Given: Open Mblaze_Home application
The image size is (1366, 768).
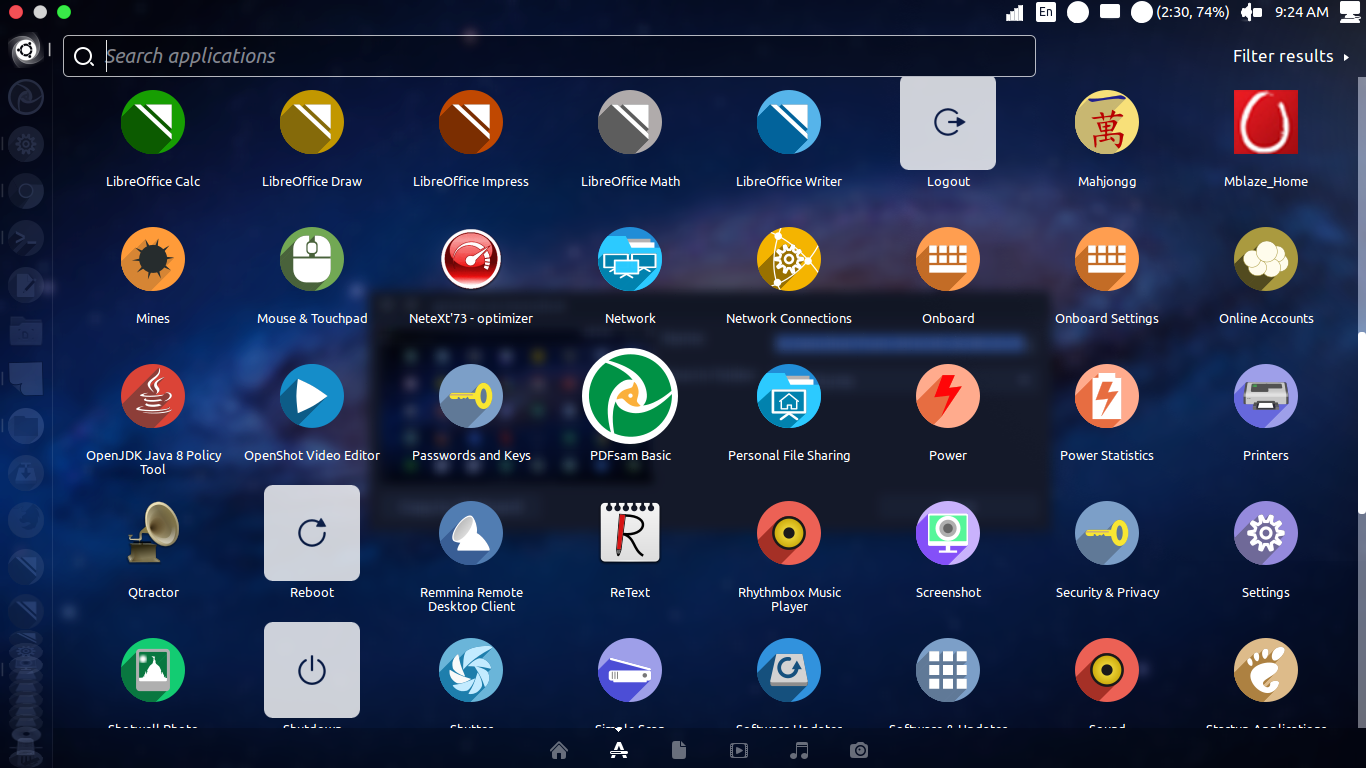Looking at the screenshot, I should click(x=1266, y=122).
